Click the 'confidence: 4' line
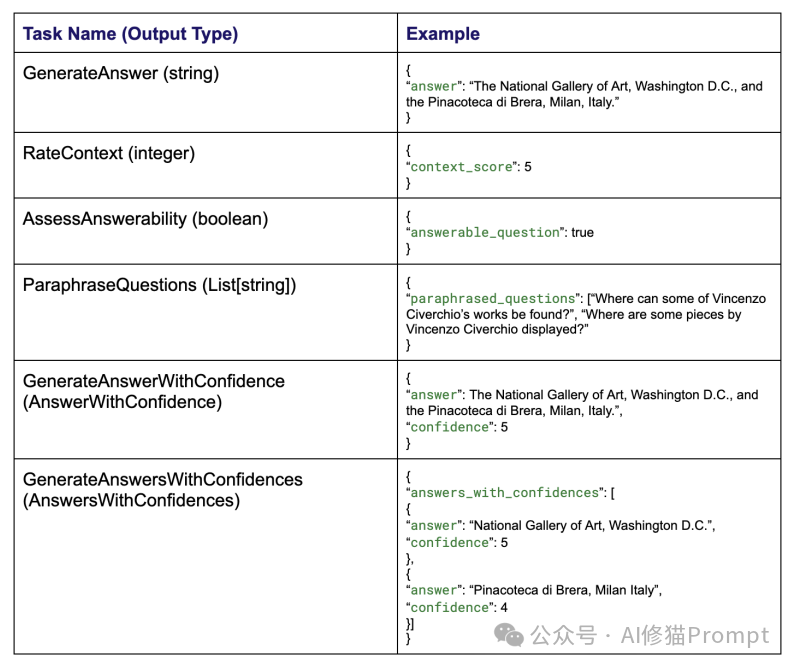793x667 pixels. click(457, 607)
